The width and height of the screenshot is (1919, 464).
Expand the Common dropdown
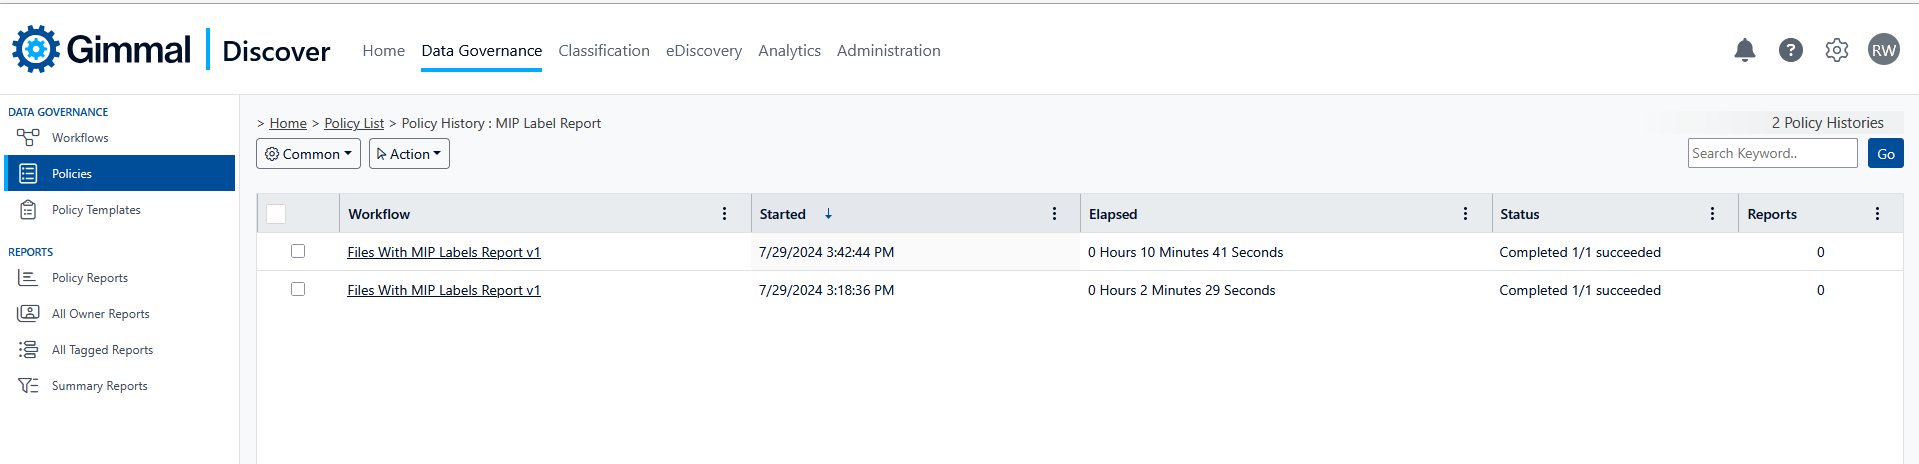(x=308, y=154)
